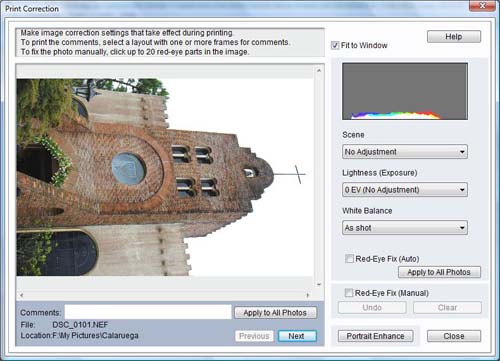The image size is (500, 361).
Task: Click the Previous button
Action: [x=254, y=336]
